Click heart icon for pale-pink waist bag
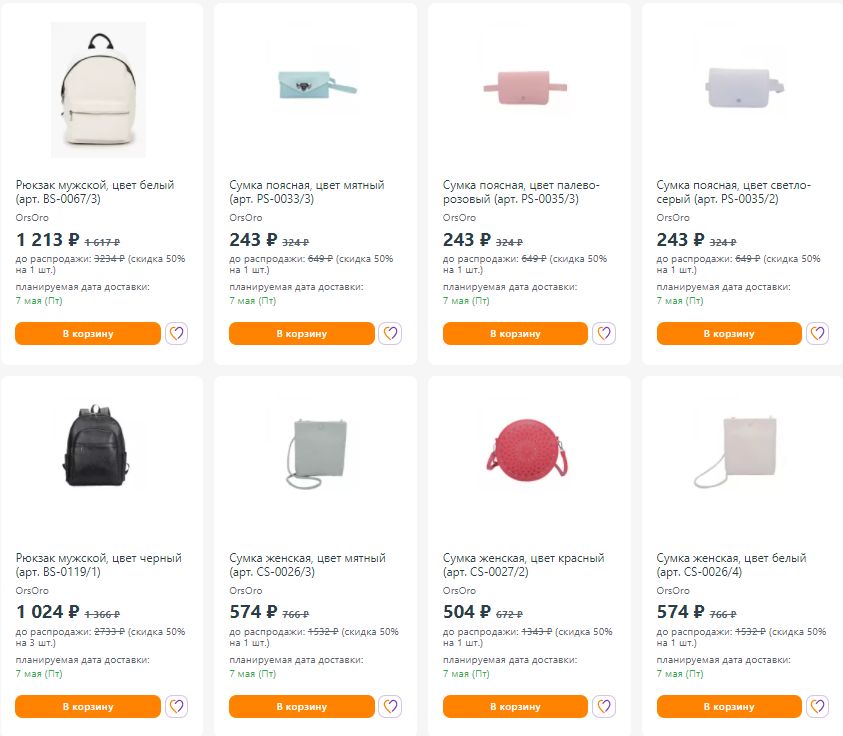 click(x=604, y=333)
